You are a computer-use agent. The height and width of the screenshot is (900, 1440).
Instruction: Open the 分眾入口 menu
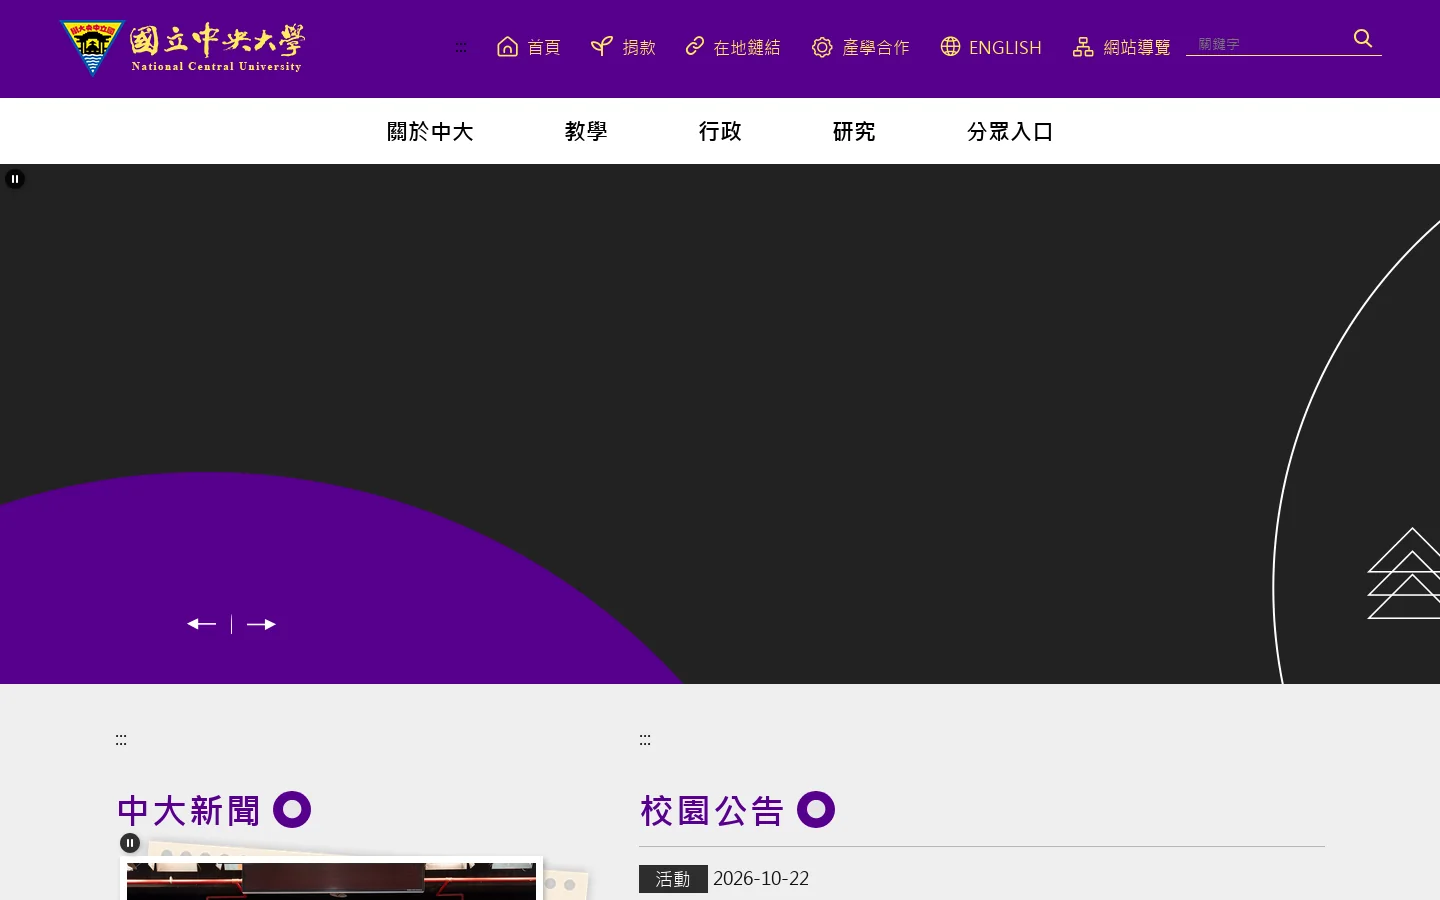click(1010, 131)
